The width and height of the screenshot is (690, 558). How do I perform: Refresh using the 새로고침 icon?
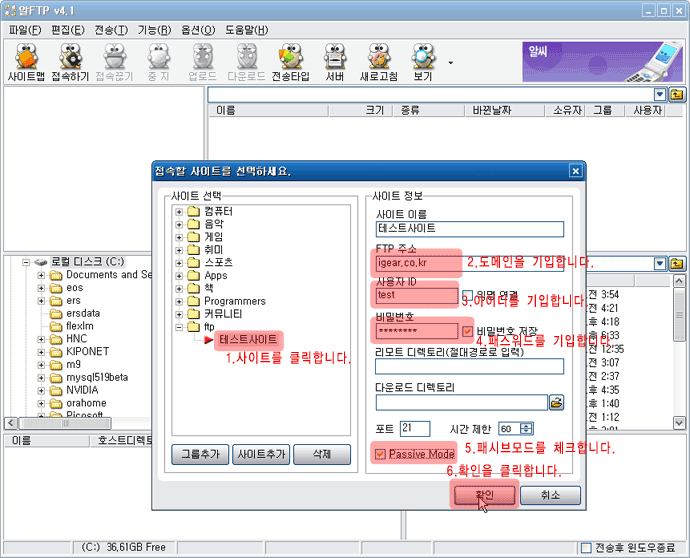coord(380,62)
